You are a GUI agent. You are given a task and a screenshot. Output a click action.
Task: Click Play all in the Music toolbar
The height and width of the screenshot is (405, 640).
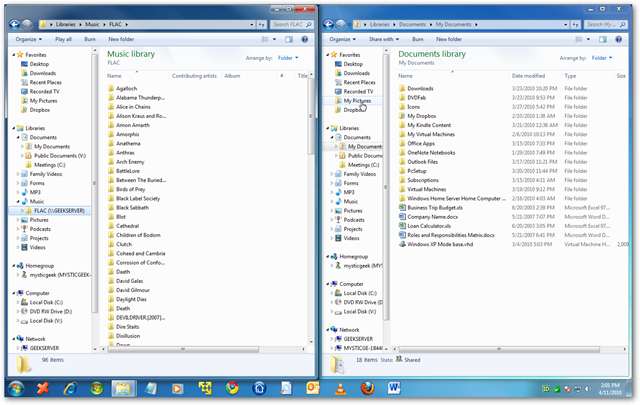(63, 38)
